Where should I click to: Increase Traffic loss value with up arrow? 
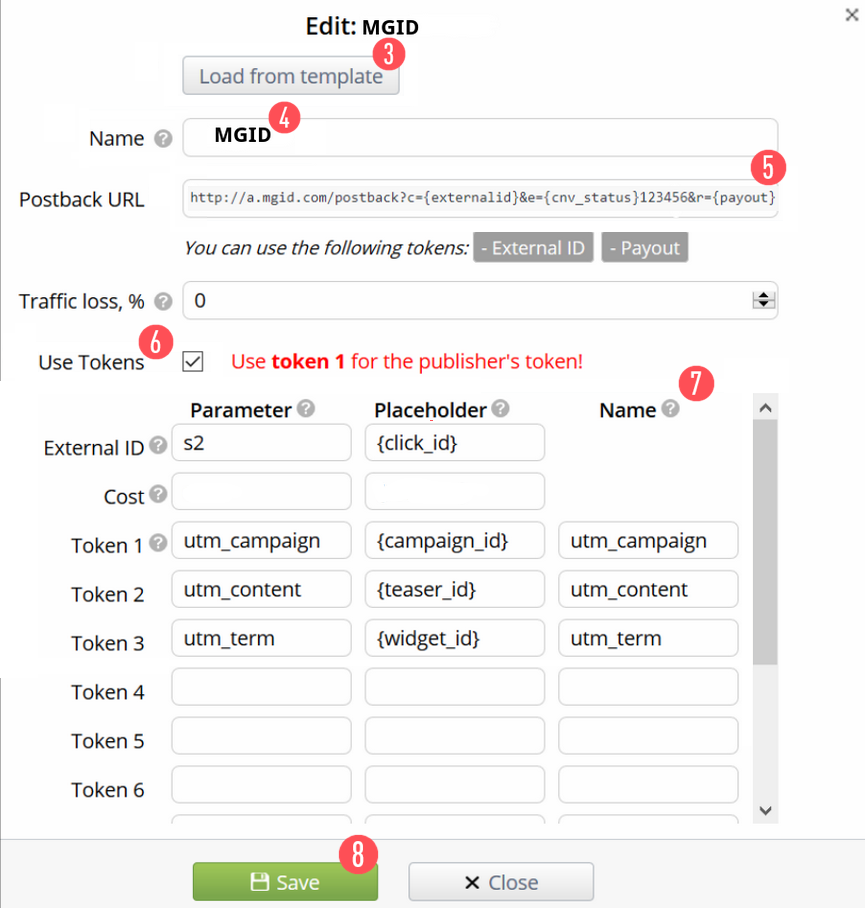tap(764, 295)
